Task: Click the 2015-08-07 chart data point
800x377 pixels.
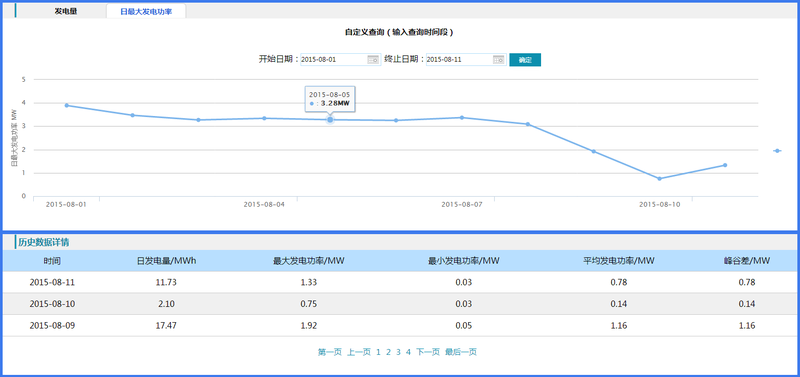Action: tap(462, 117)
